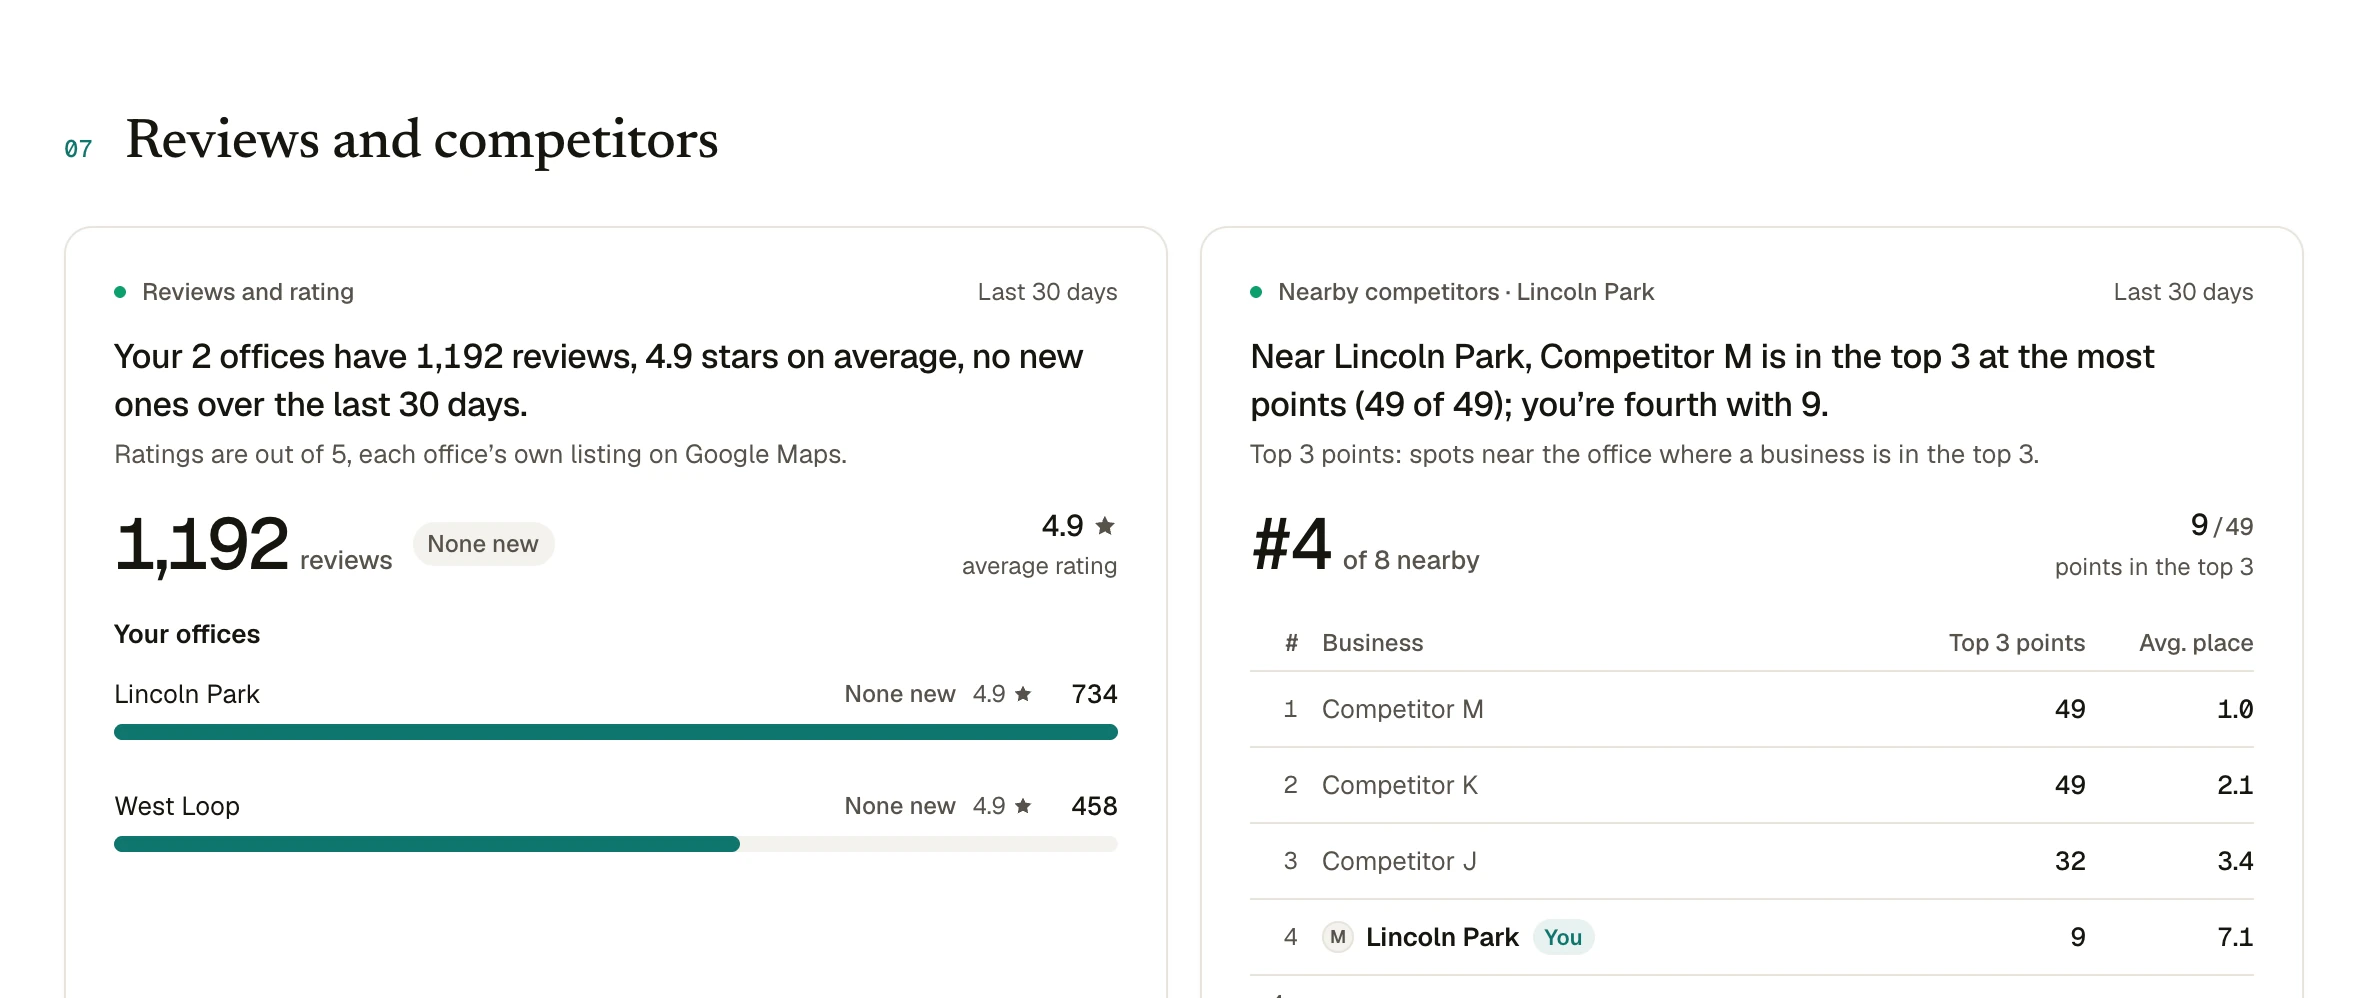Click 'Last 30 days' in Reviews and rating card
Image resolution: width=2368 pixels, height=998 pixels.
(x=1047, y=292)
